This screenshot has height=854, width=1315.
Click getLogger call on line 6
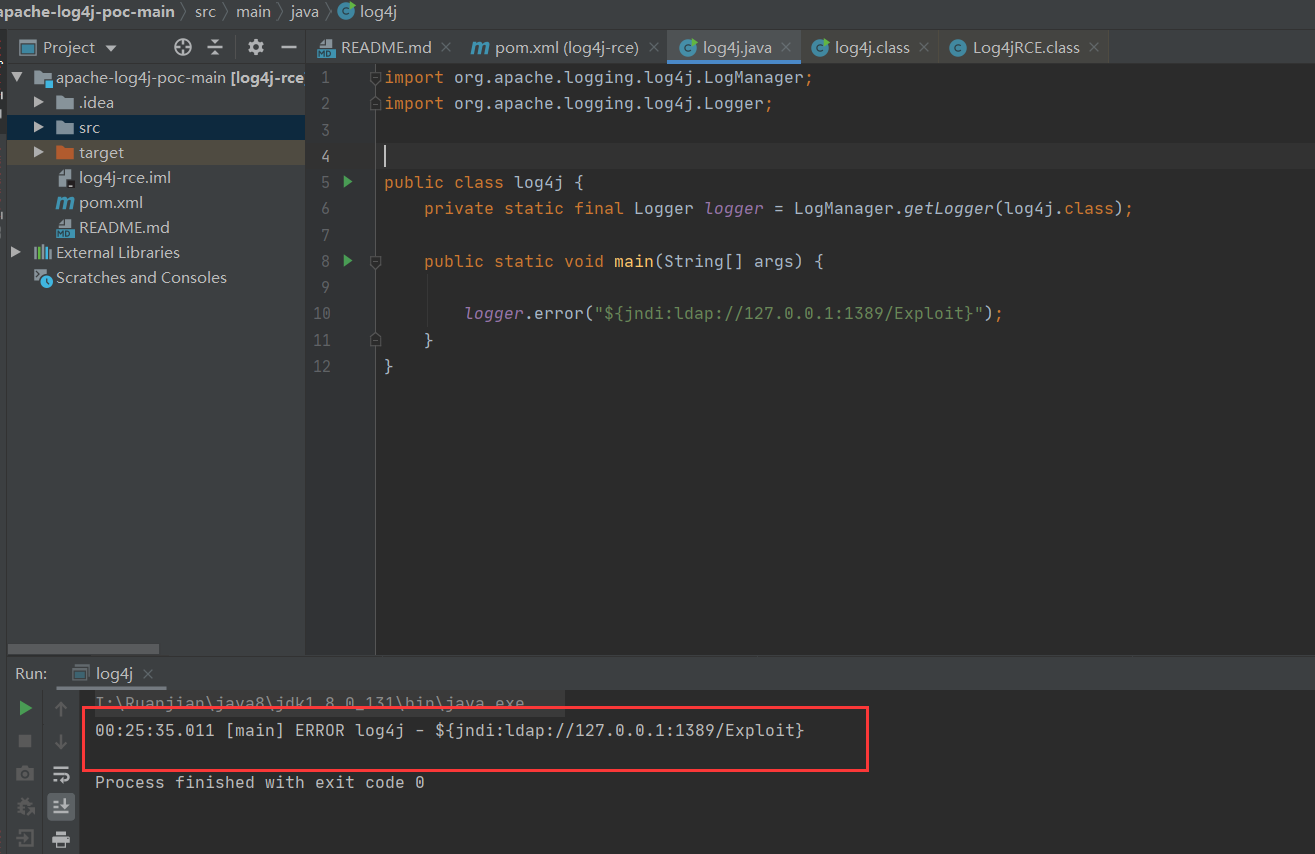949,208
